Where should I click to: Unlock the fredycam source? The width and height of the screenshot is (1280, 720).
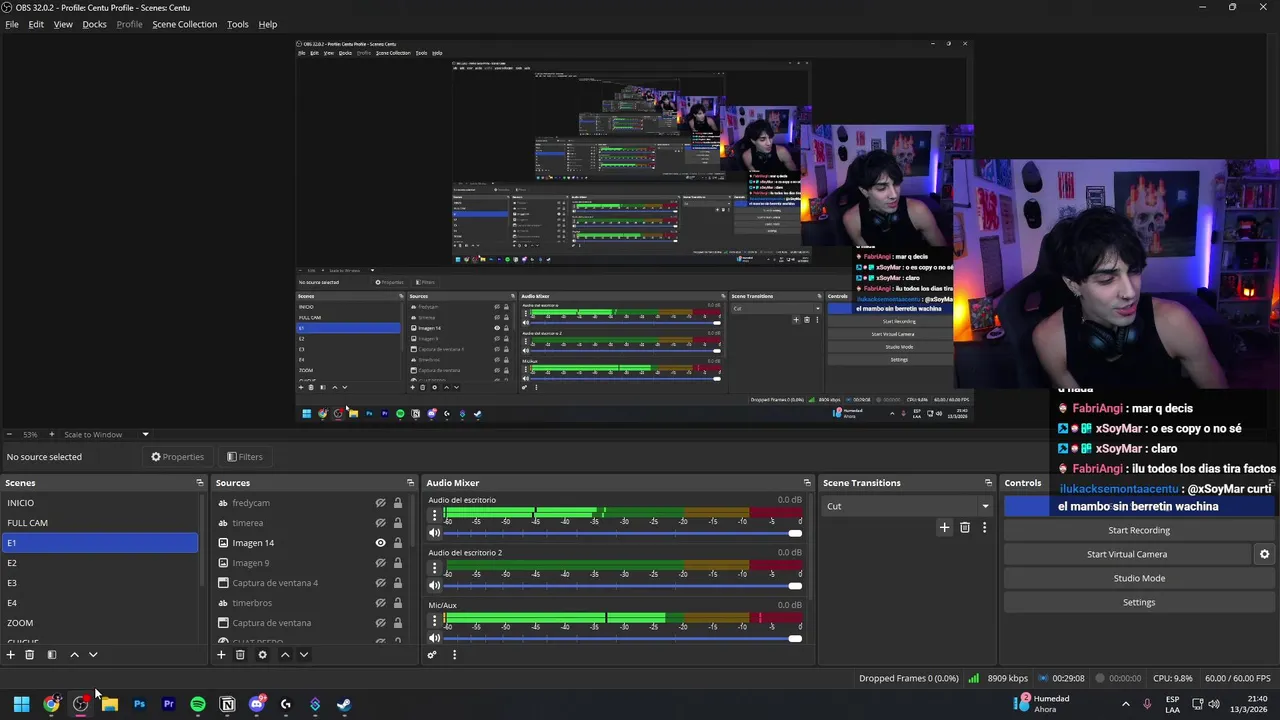tap(397, 503)
